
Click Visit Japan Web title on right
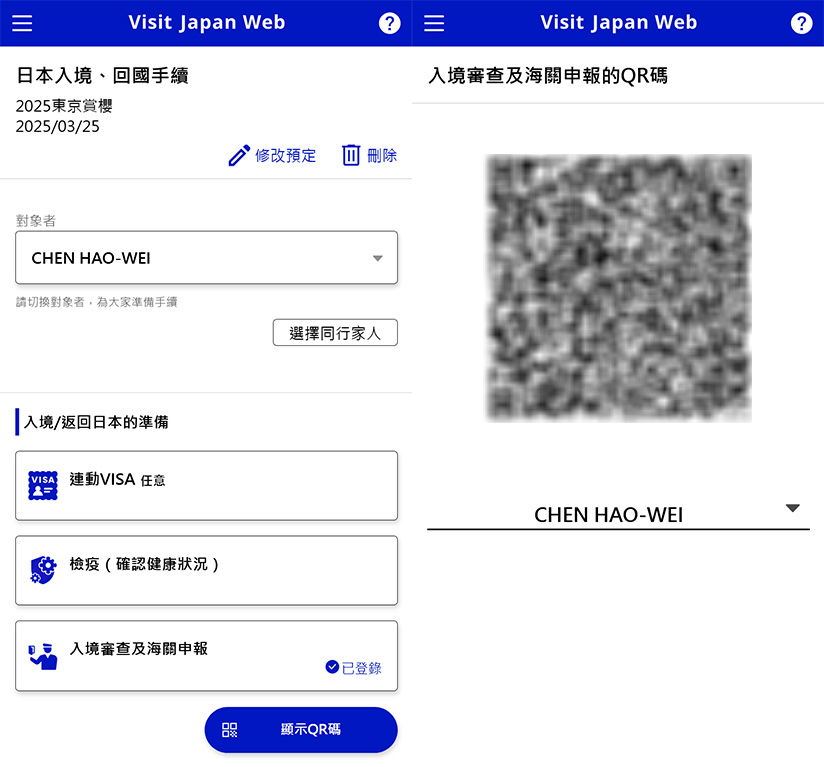619,23
